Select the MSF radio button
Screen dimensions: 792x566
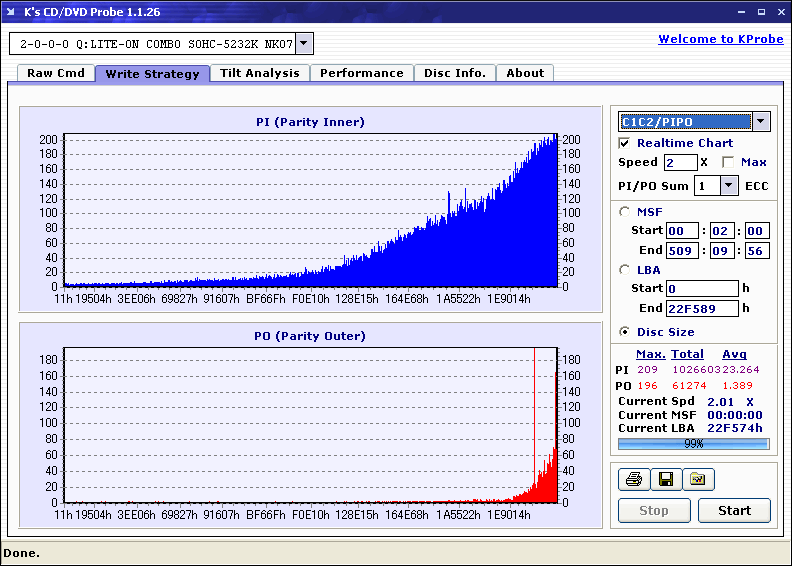click(x=625, y=212)
